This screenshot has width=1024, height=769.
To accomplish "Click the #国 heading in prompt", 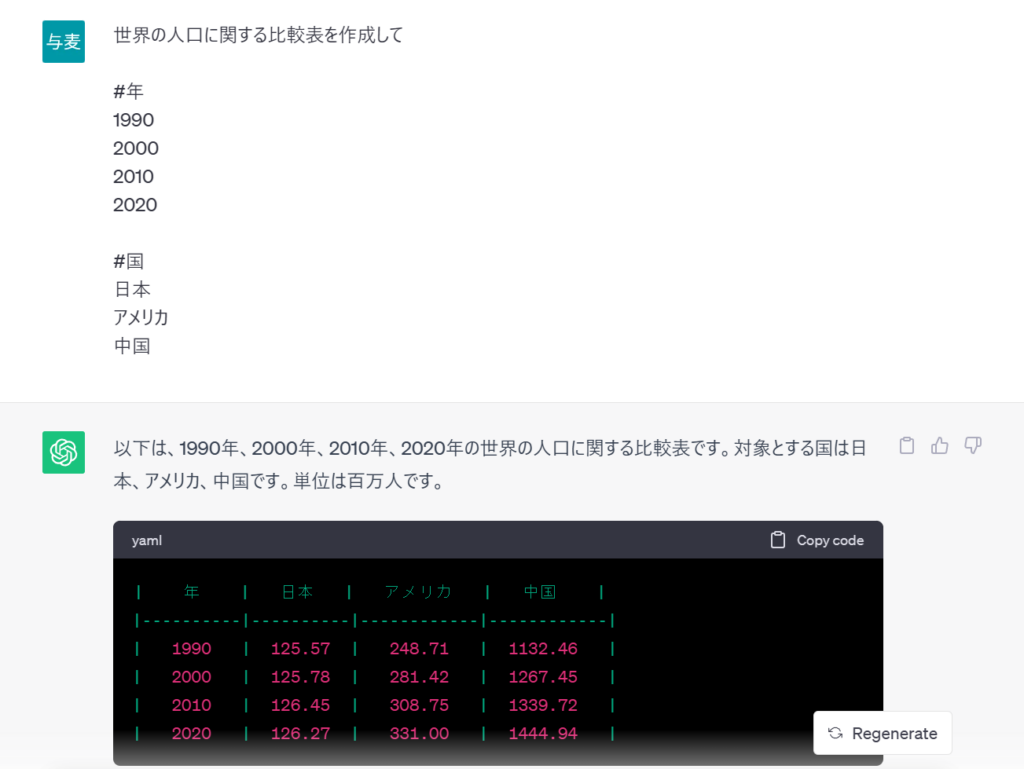I will pyautogui.click(x=128, y=261).
